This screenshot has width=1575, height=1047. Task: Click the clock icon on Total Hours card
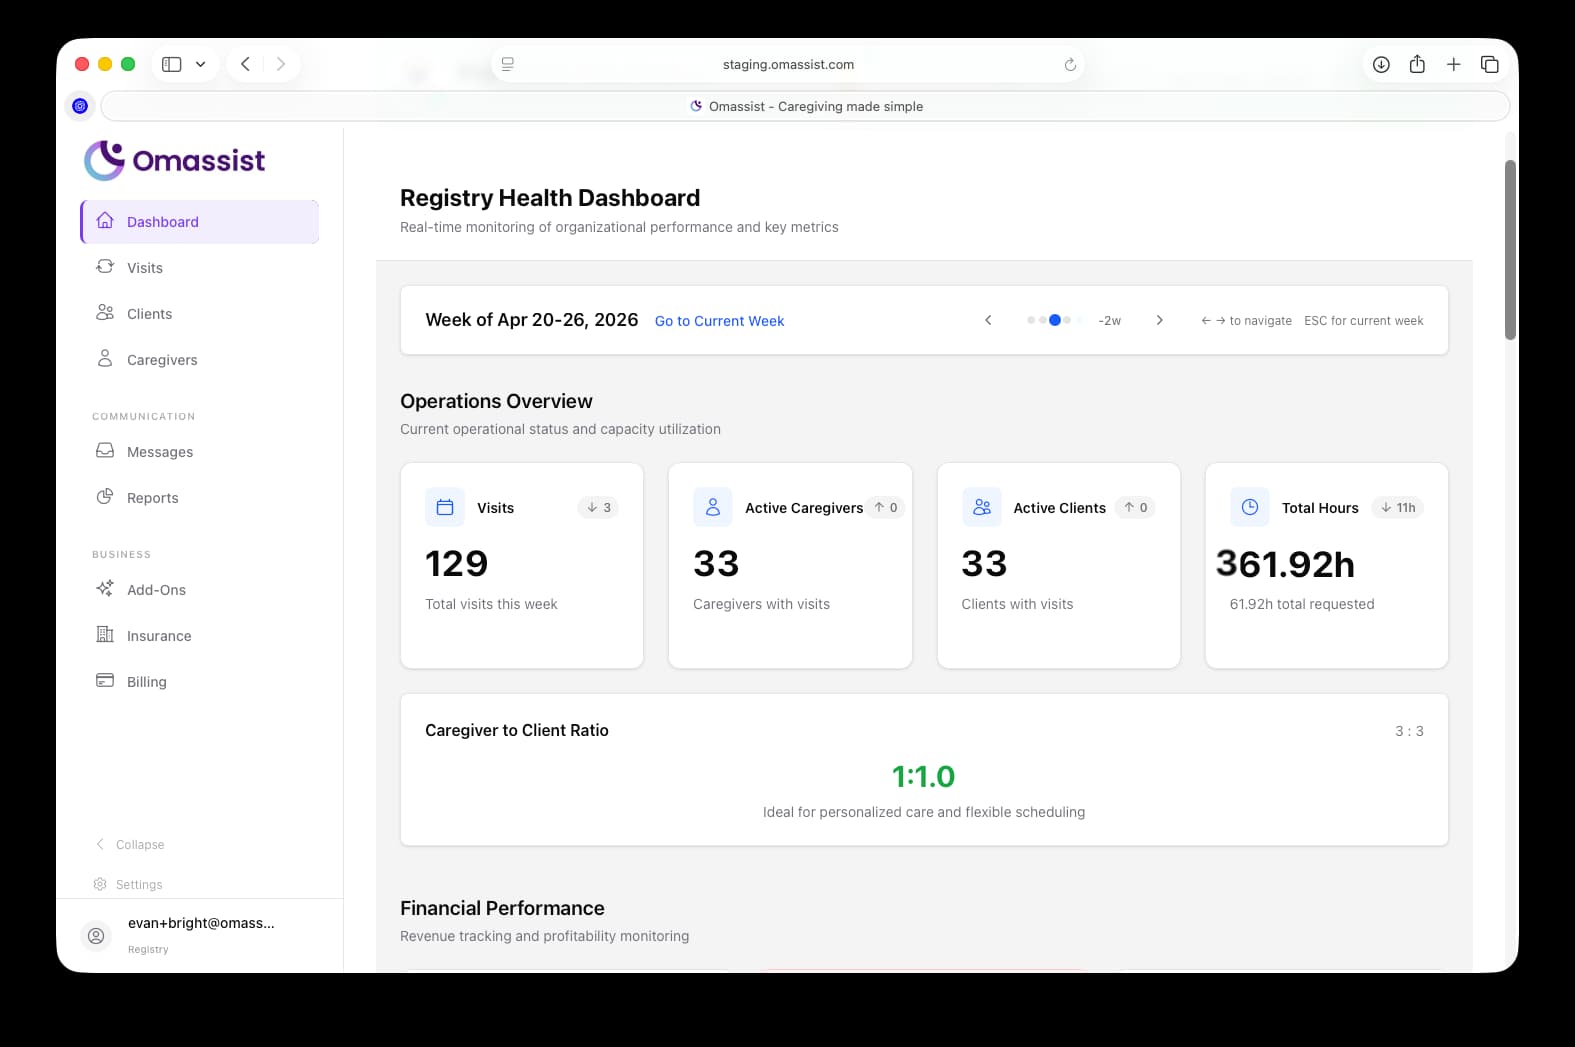1250,507
